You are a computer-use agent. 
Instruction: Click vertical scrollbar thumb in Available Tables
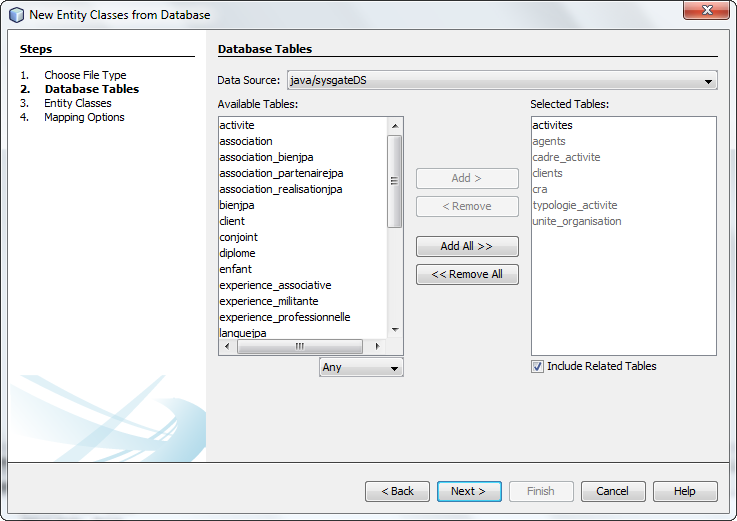(395, 181)
